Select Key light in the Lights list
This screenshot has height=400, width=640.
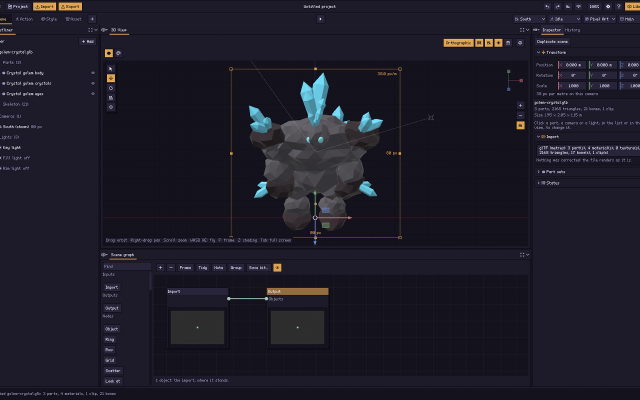[x=11, y=147]
